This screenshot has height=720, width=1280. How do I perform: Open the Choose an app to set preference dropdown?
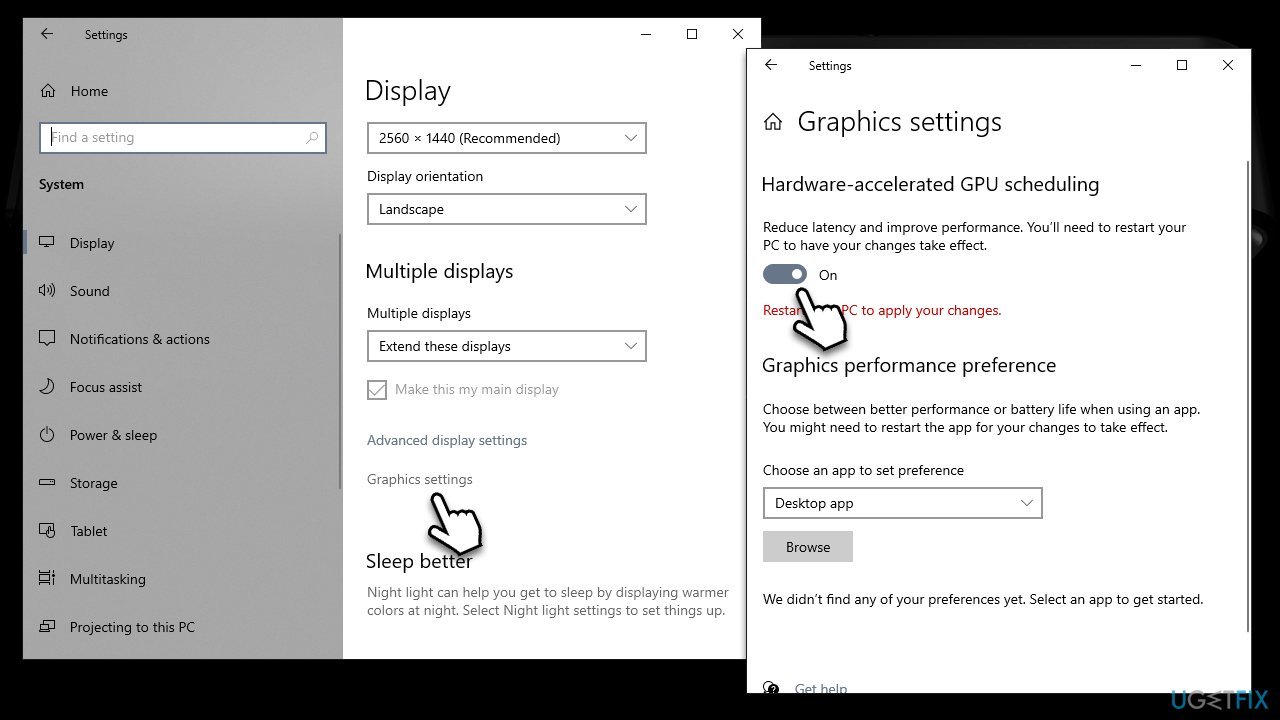(902, 503)
